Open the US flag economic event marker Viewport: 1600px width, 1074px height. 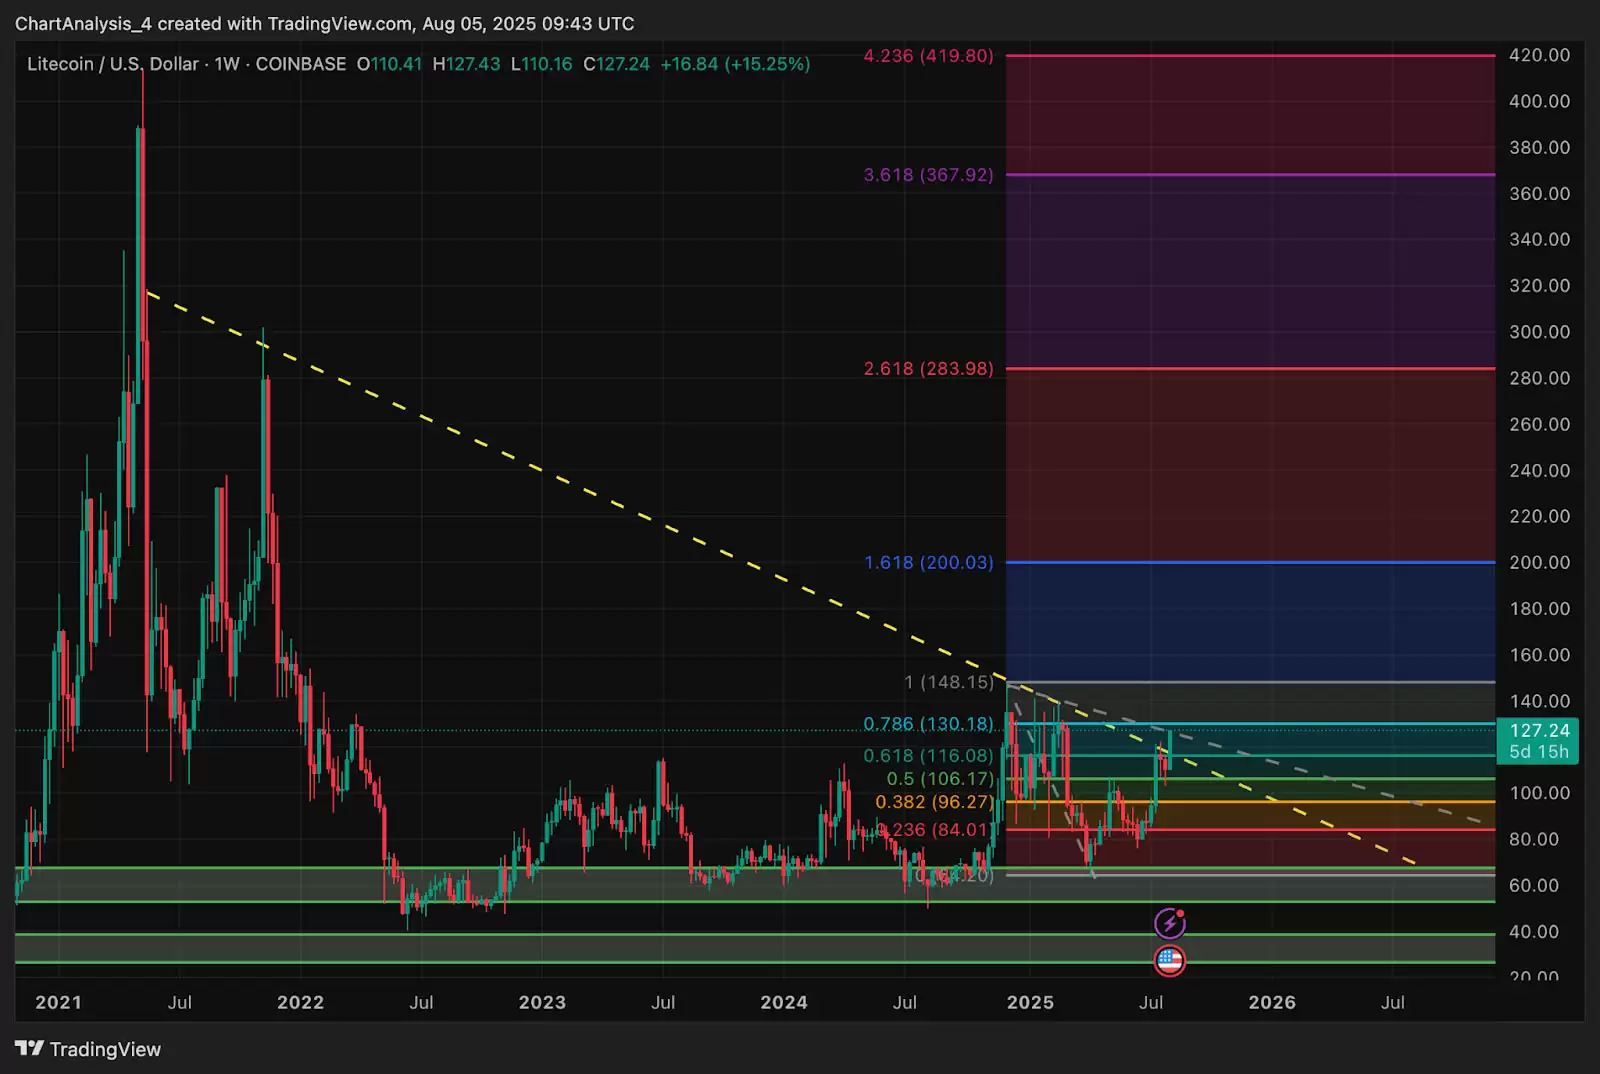coord(1169,961)
